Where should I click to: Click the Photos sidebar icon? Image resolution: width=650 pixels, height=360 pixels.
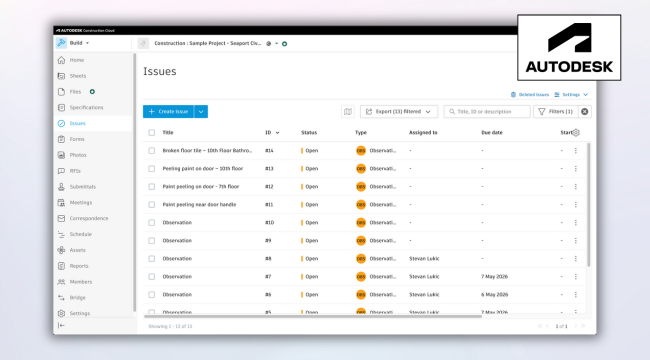pos(61,155)
